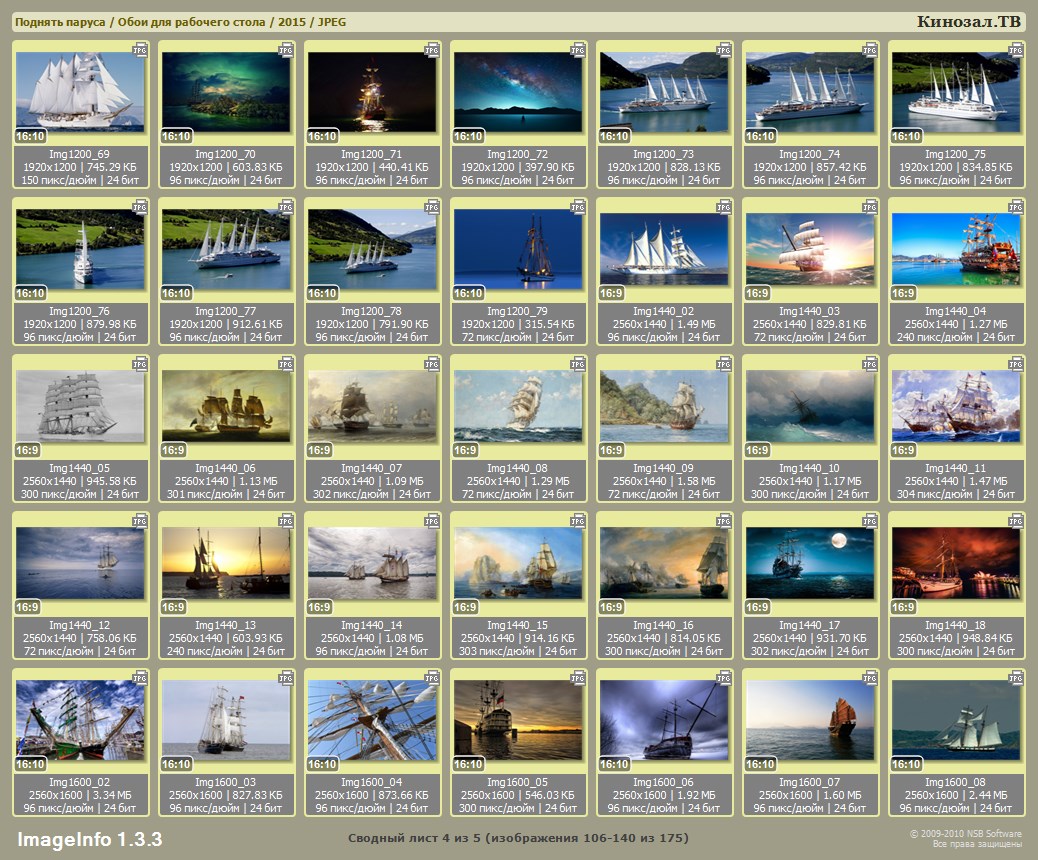Click the 16:10 aspect badge on Img1200_72
1038x860 pixels.
468,136
